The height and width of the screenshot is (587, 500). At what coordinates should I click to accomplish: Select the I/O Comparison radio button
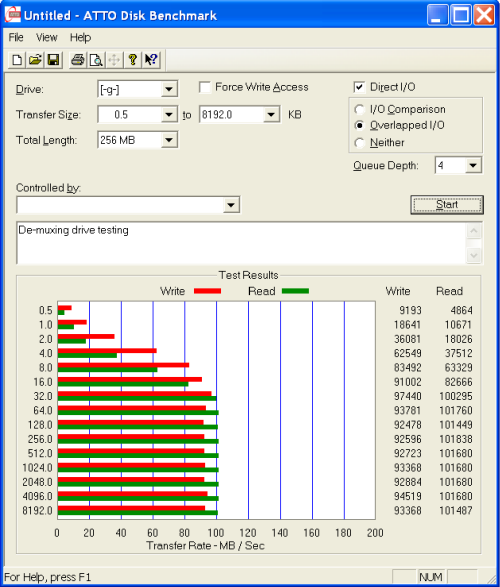[x=360, y=109]
